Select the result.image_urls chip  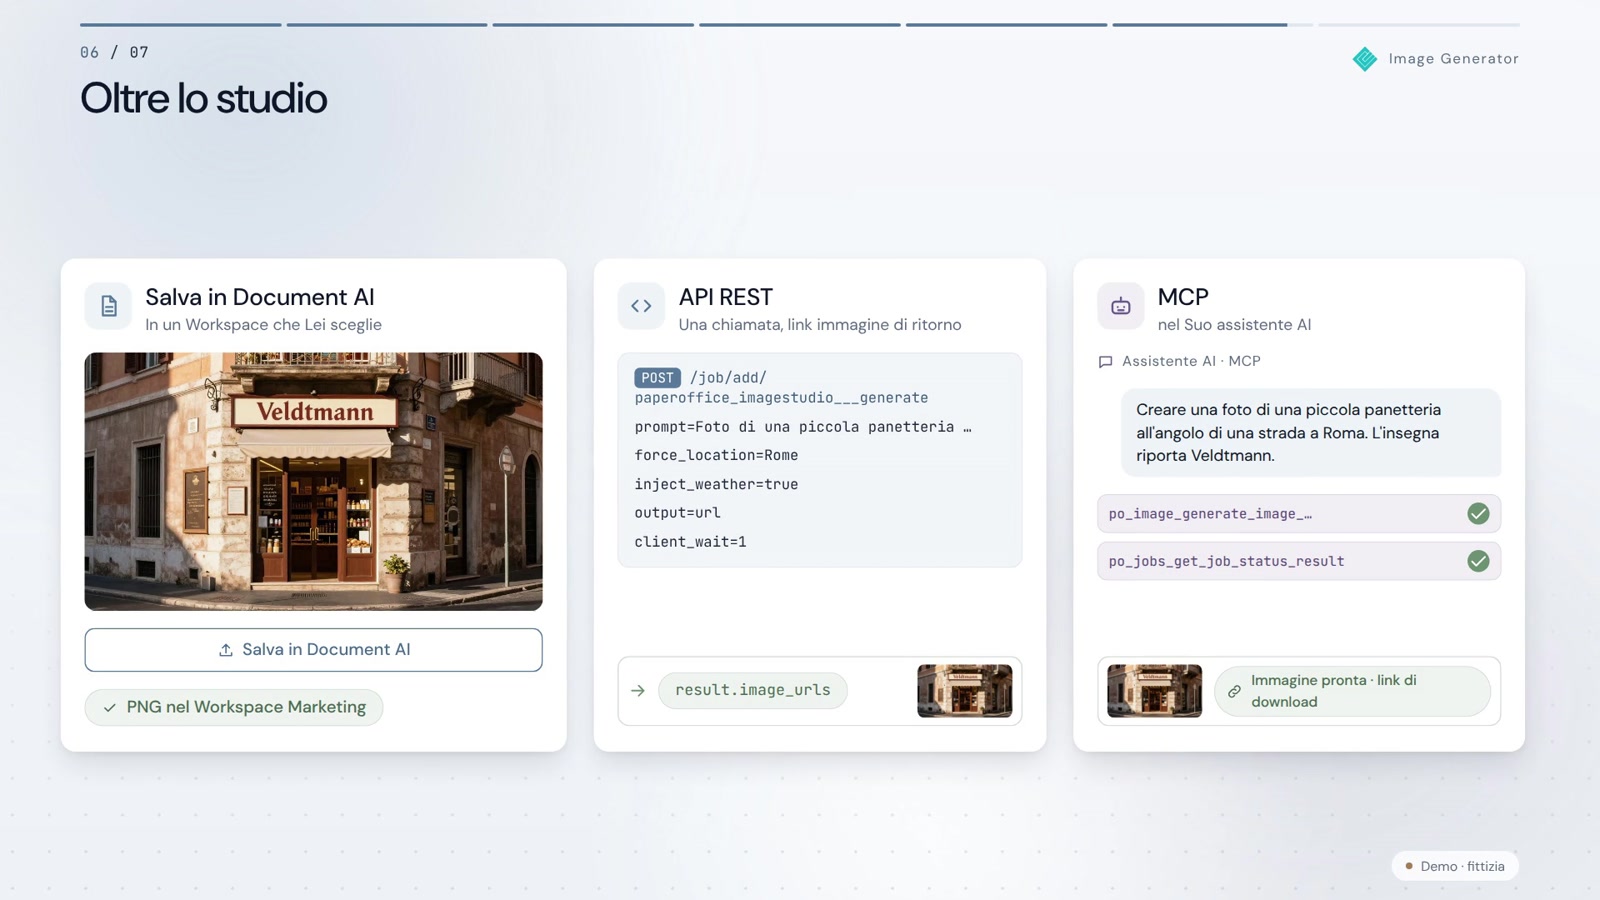(x=752, y=690)
